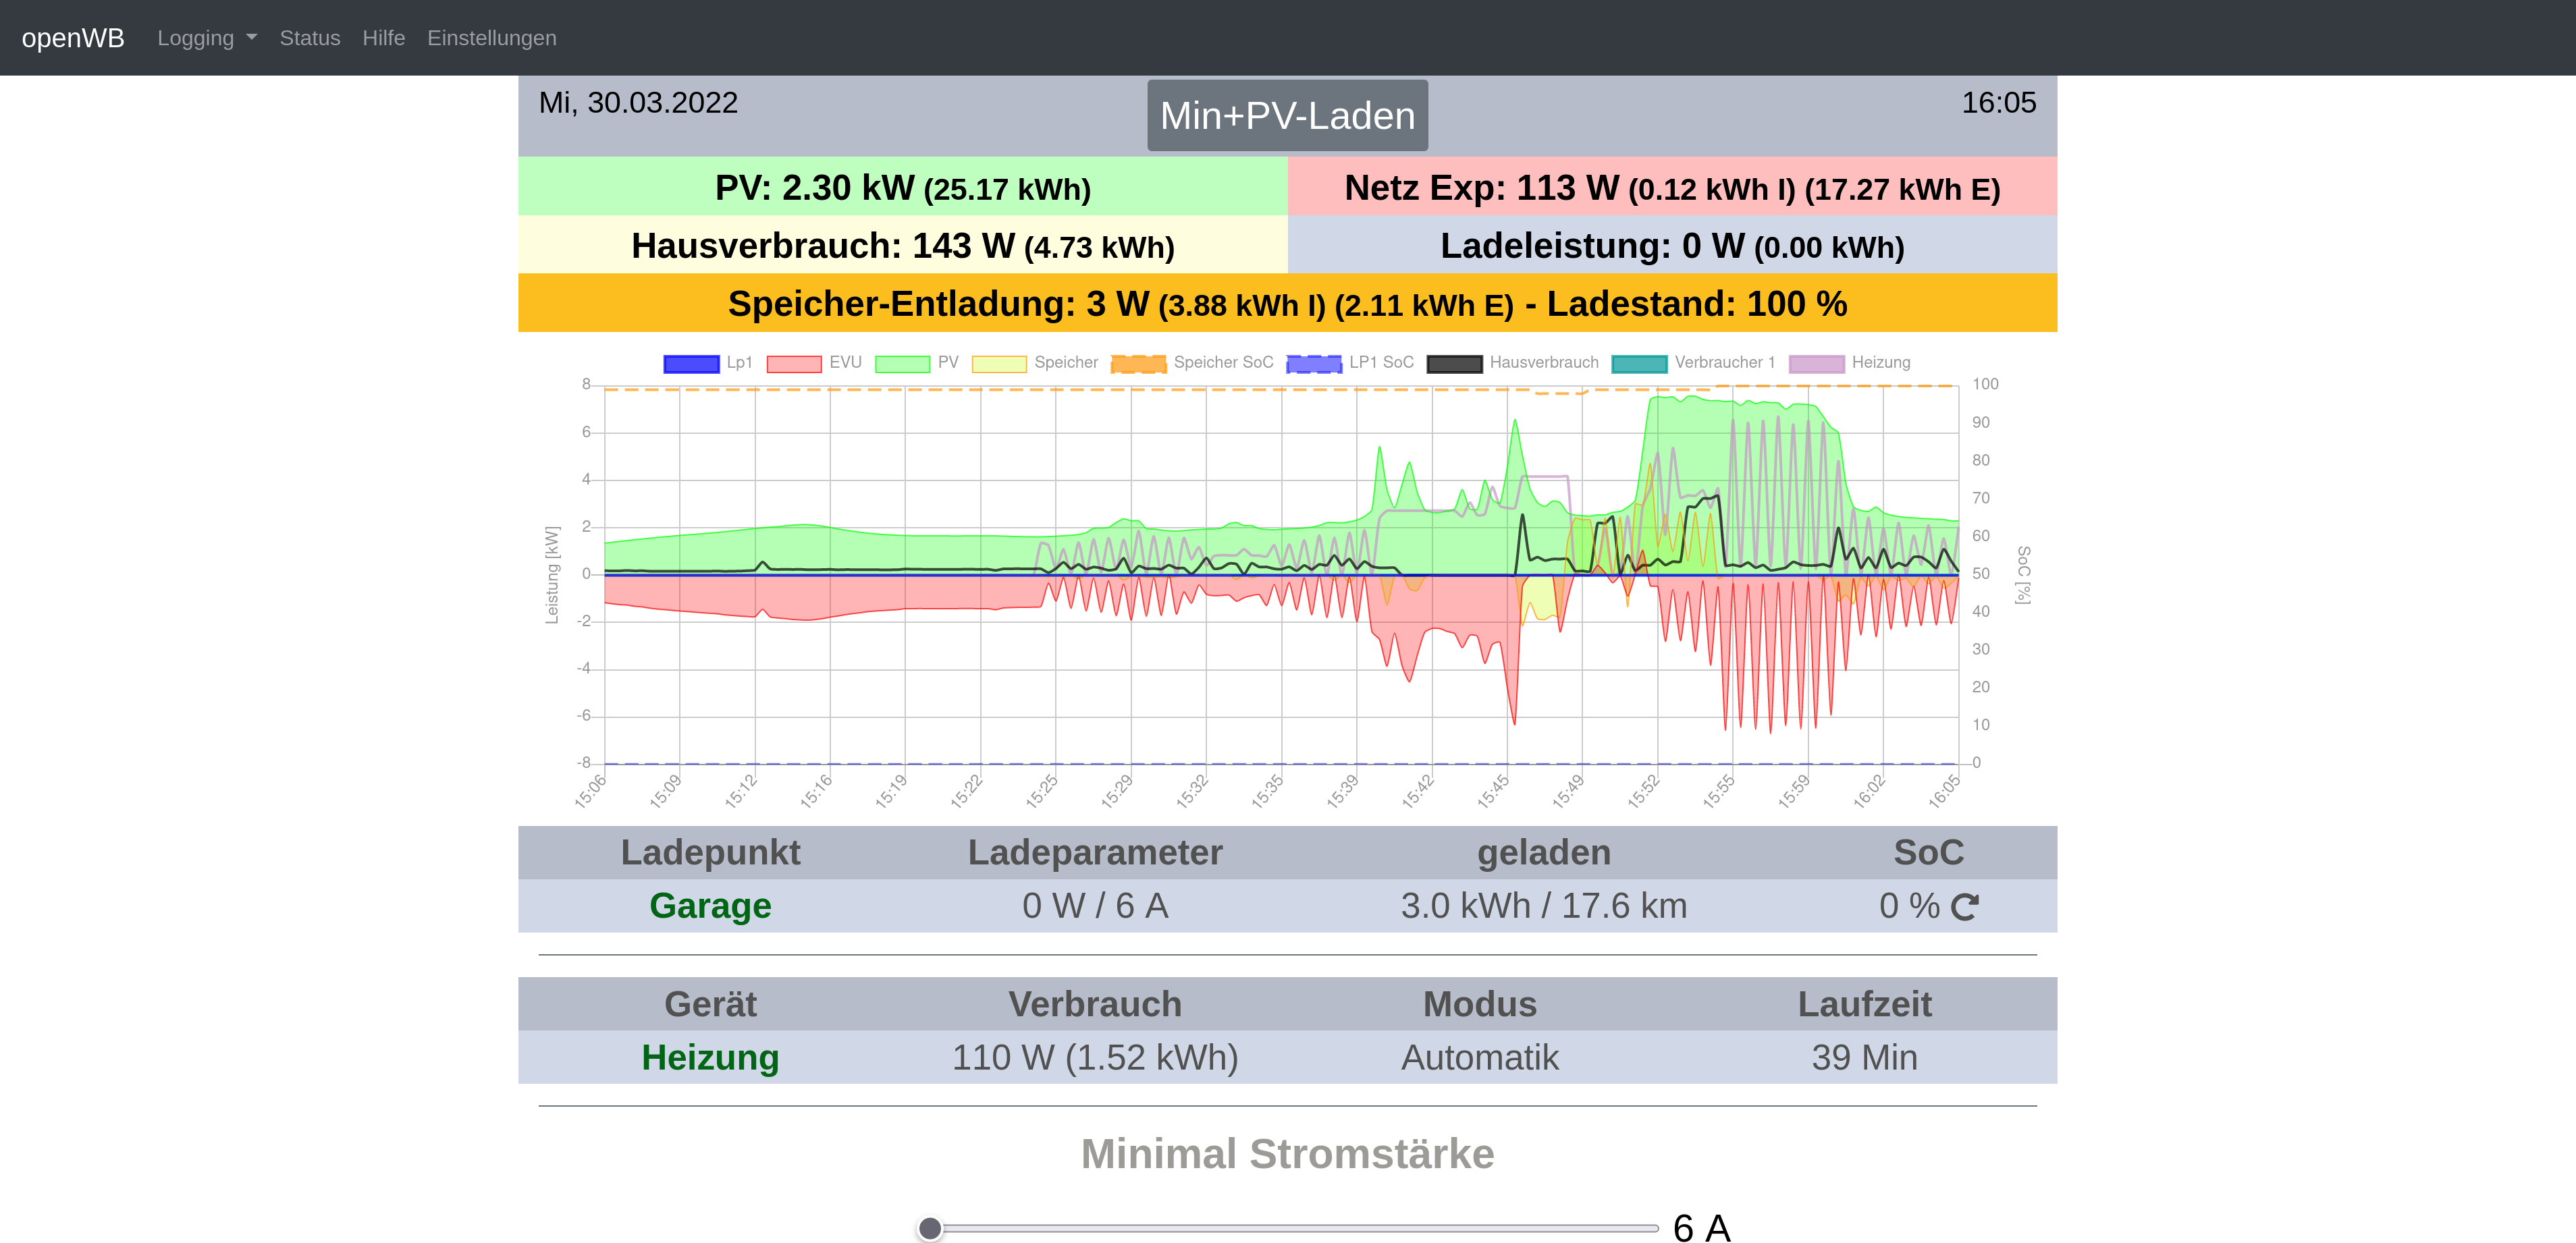Click the Min+PV-Laden mode button
This screenshot has width=2576, height=1243.
(1287, 116)
